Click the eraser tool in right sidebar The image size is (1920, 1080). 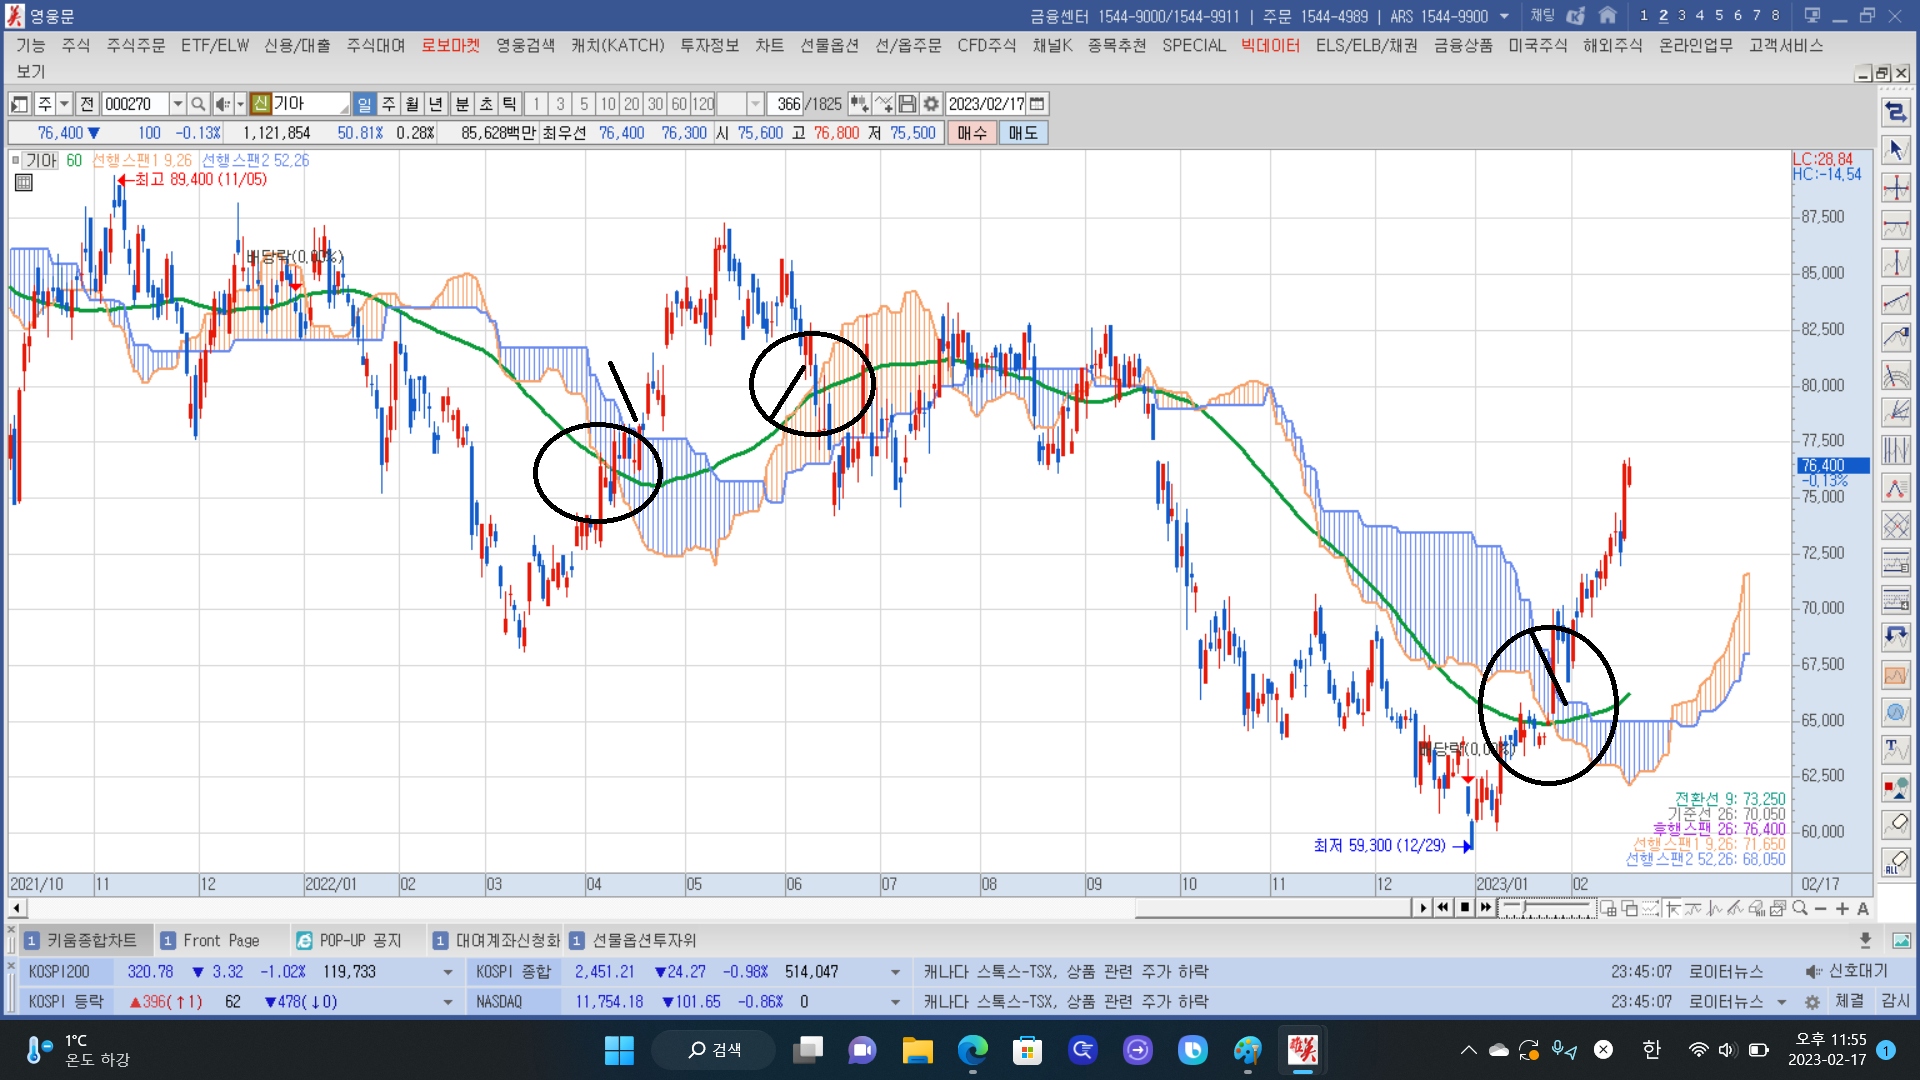coord(1895,824)
